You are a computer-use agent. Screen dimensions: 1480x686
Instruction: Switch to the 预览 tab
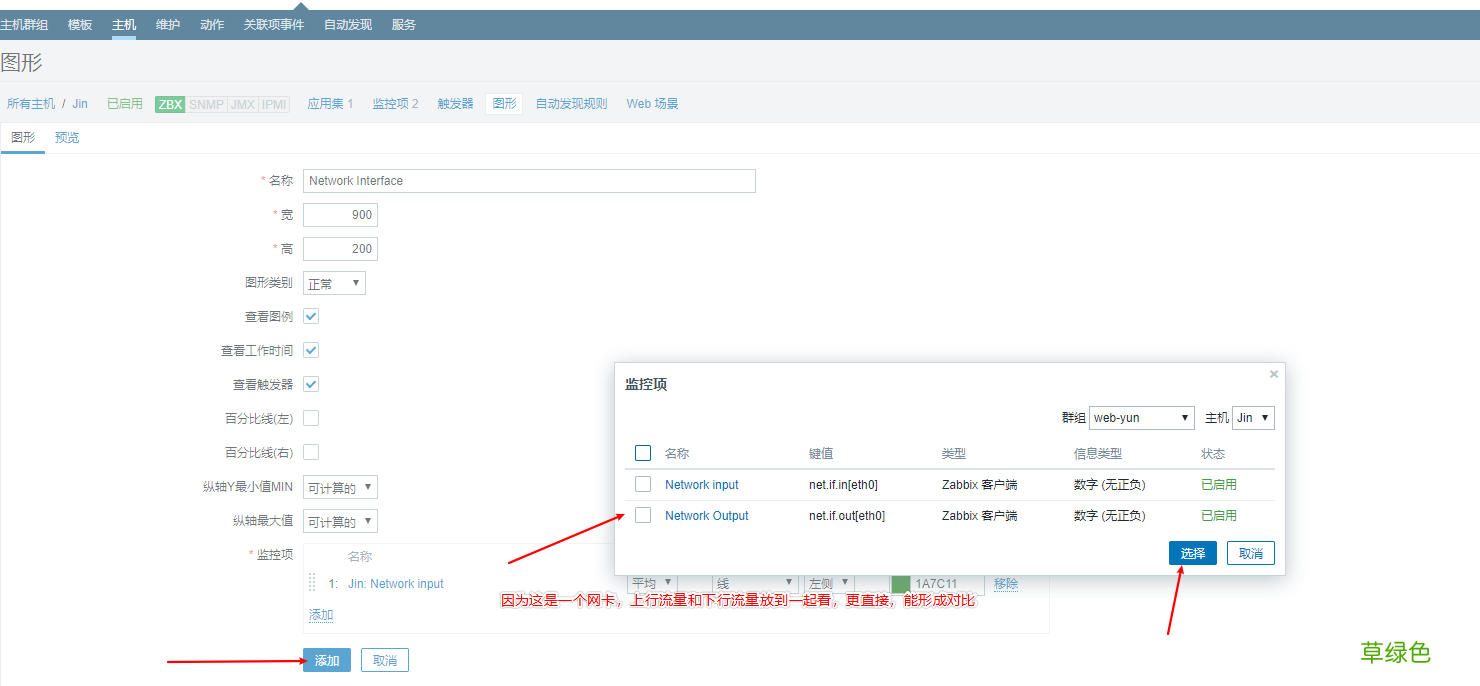[66, 137]
